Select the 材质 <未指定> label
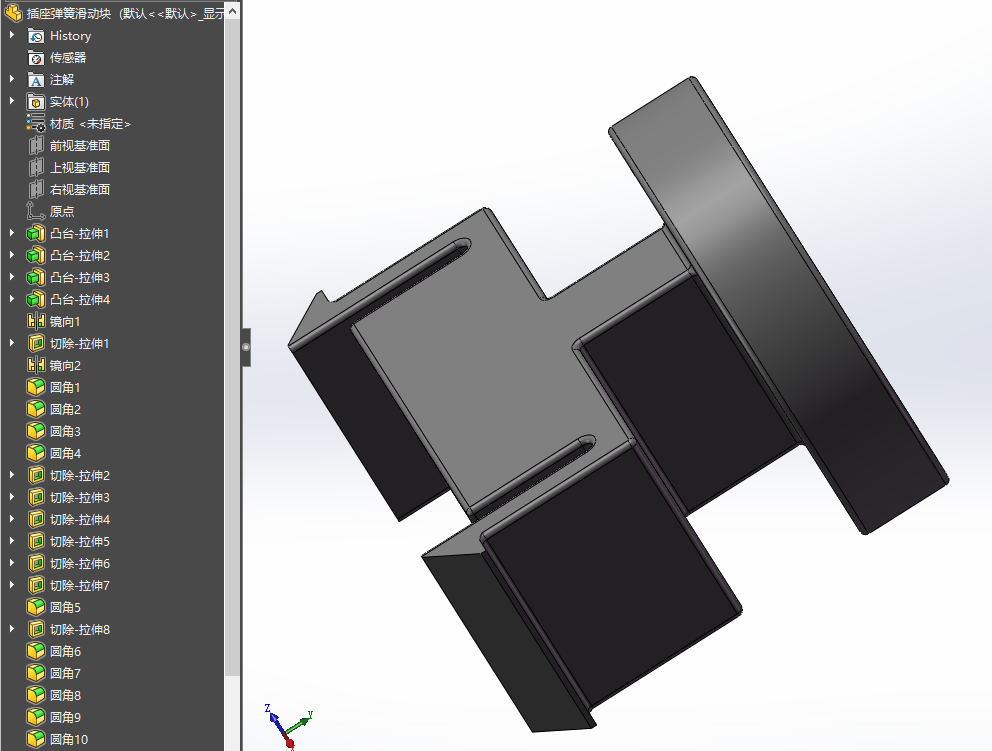This screenshot has width=992, height=751. click(90, 124)
